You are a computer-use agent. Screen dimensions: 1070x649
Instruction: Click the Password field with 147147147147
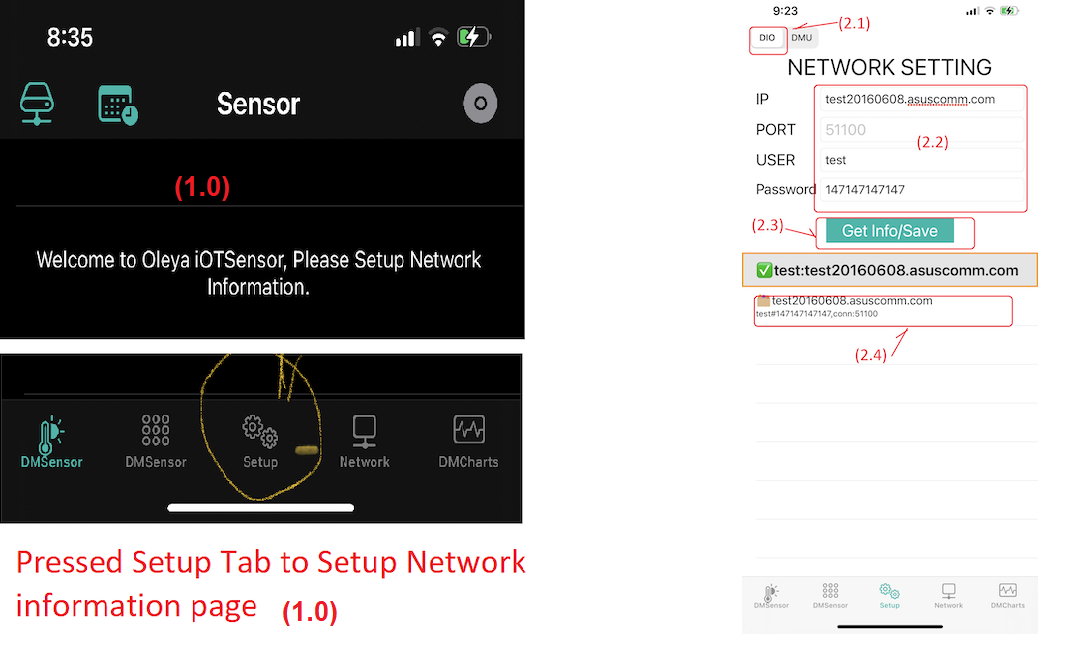click(x=922, y=190)
